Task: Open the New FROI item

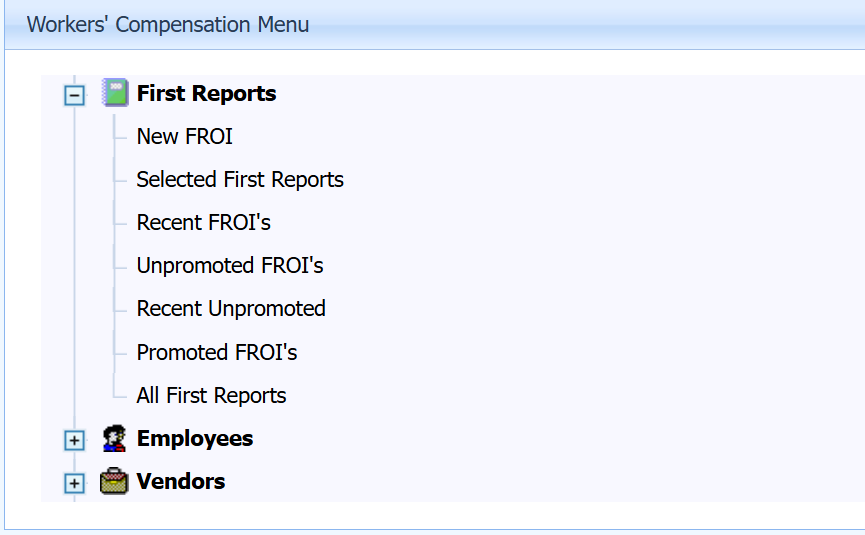Action: [184, 137]
